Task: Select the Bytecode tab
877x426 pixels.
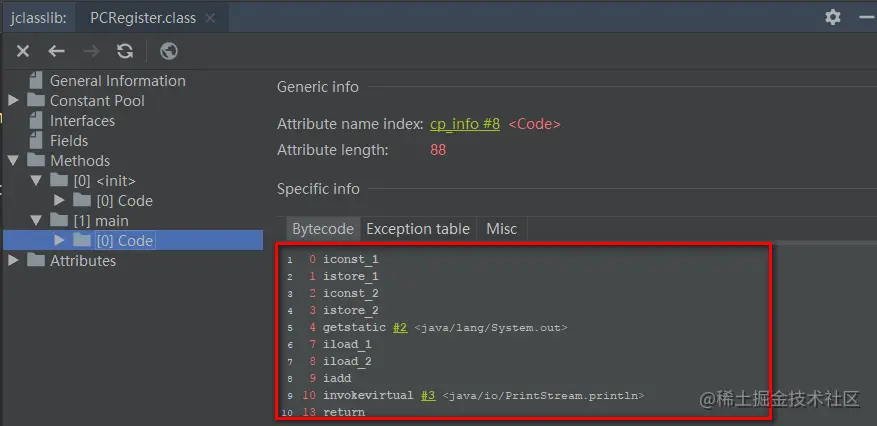Action: (x=322, y=229)
